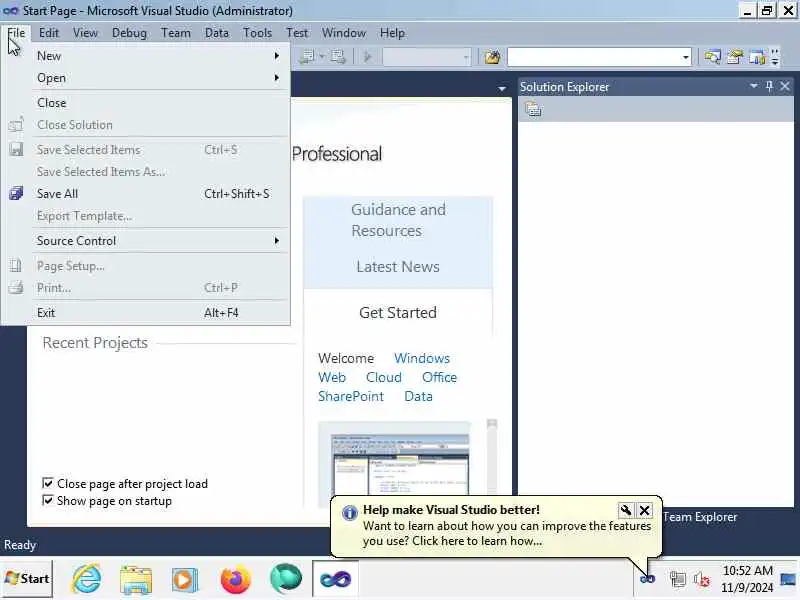Open the toolbar options overflow arrow
This screenshot has width=800, height=600.
point(775,57)
